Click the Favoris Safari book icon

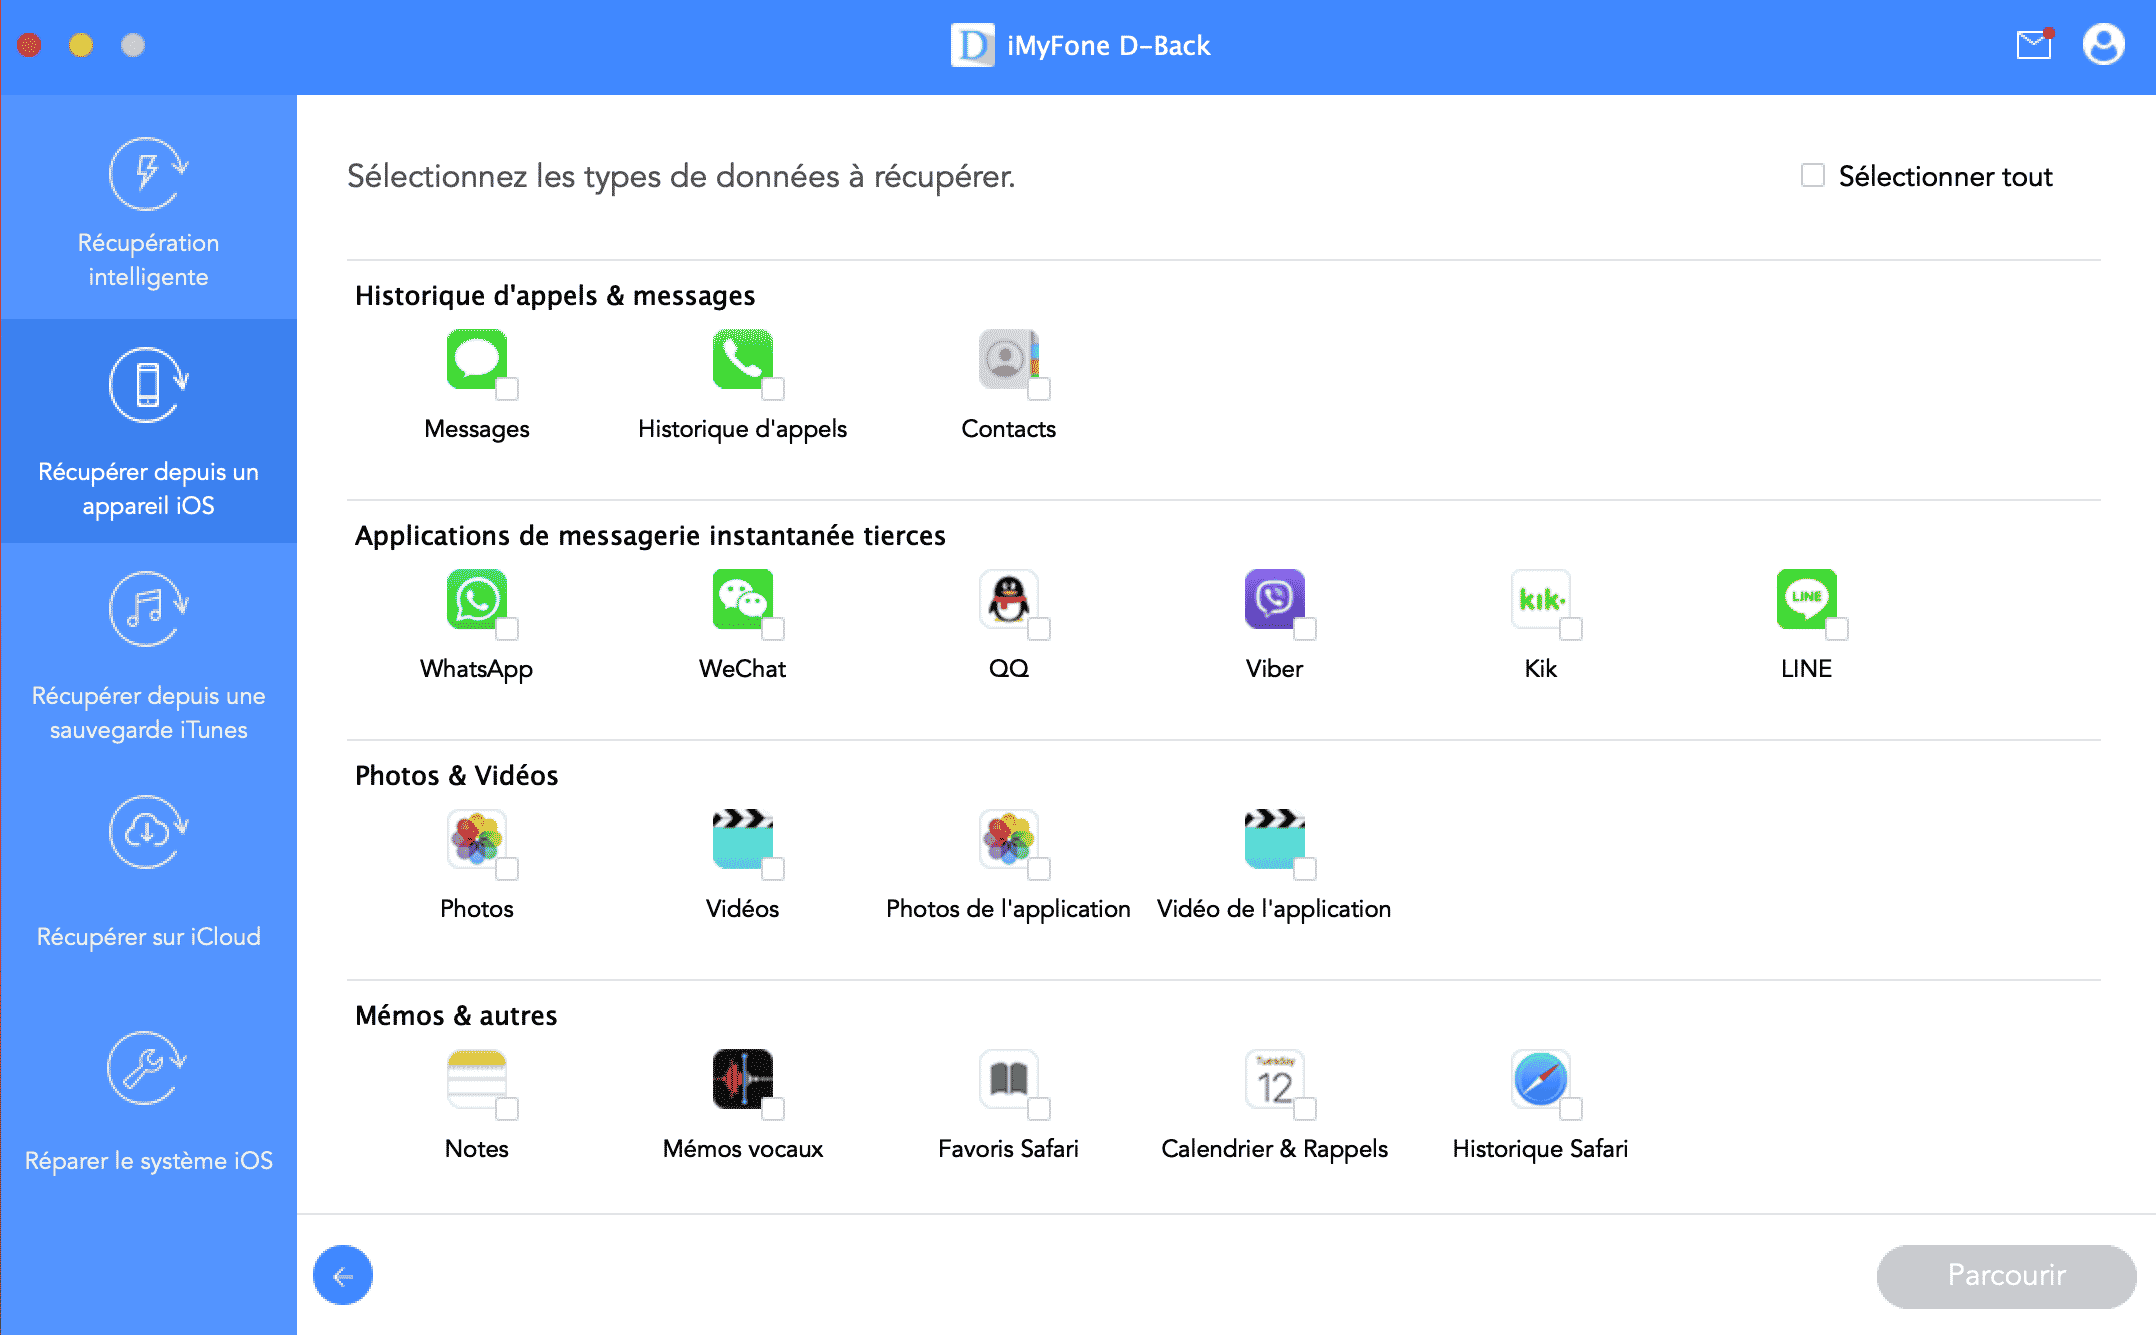(x=1009, y=1079)
